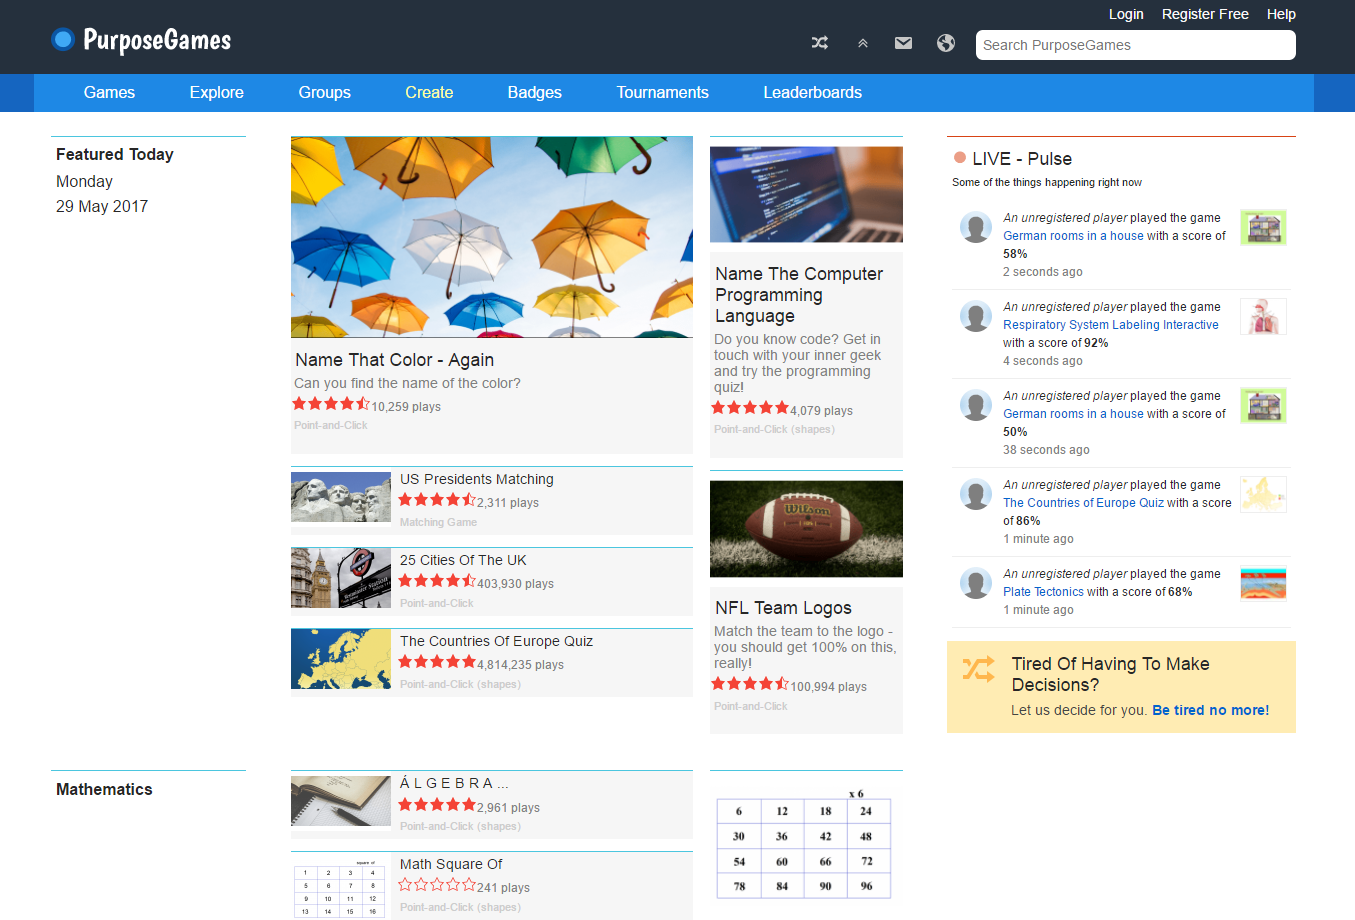Click the globe language icon
Viewport: 1355px width, 920px height.
945,43
